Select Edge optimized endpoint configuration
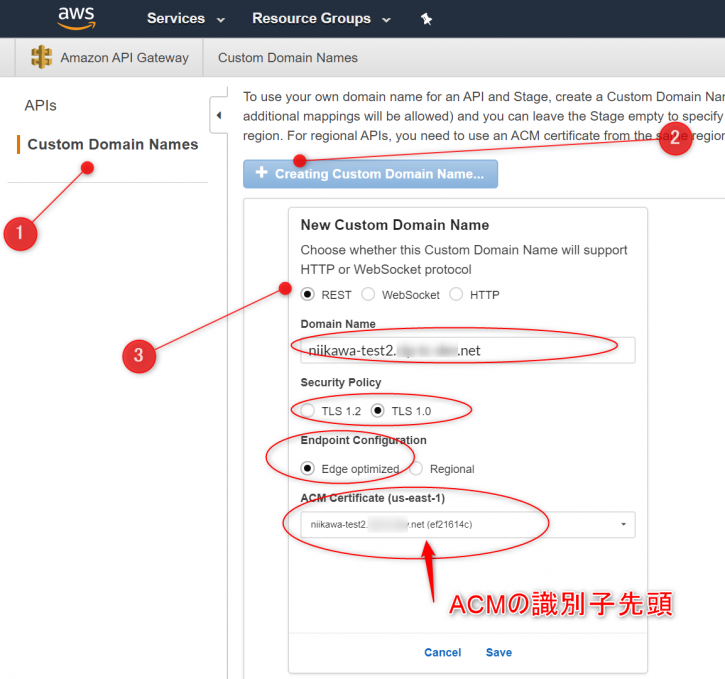 click(x=307, y=468)
